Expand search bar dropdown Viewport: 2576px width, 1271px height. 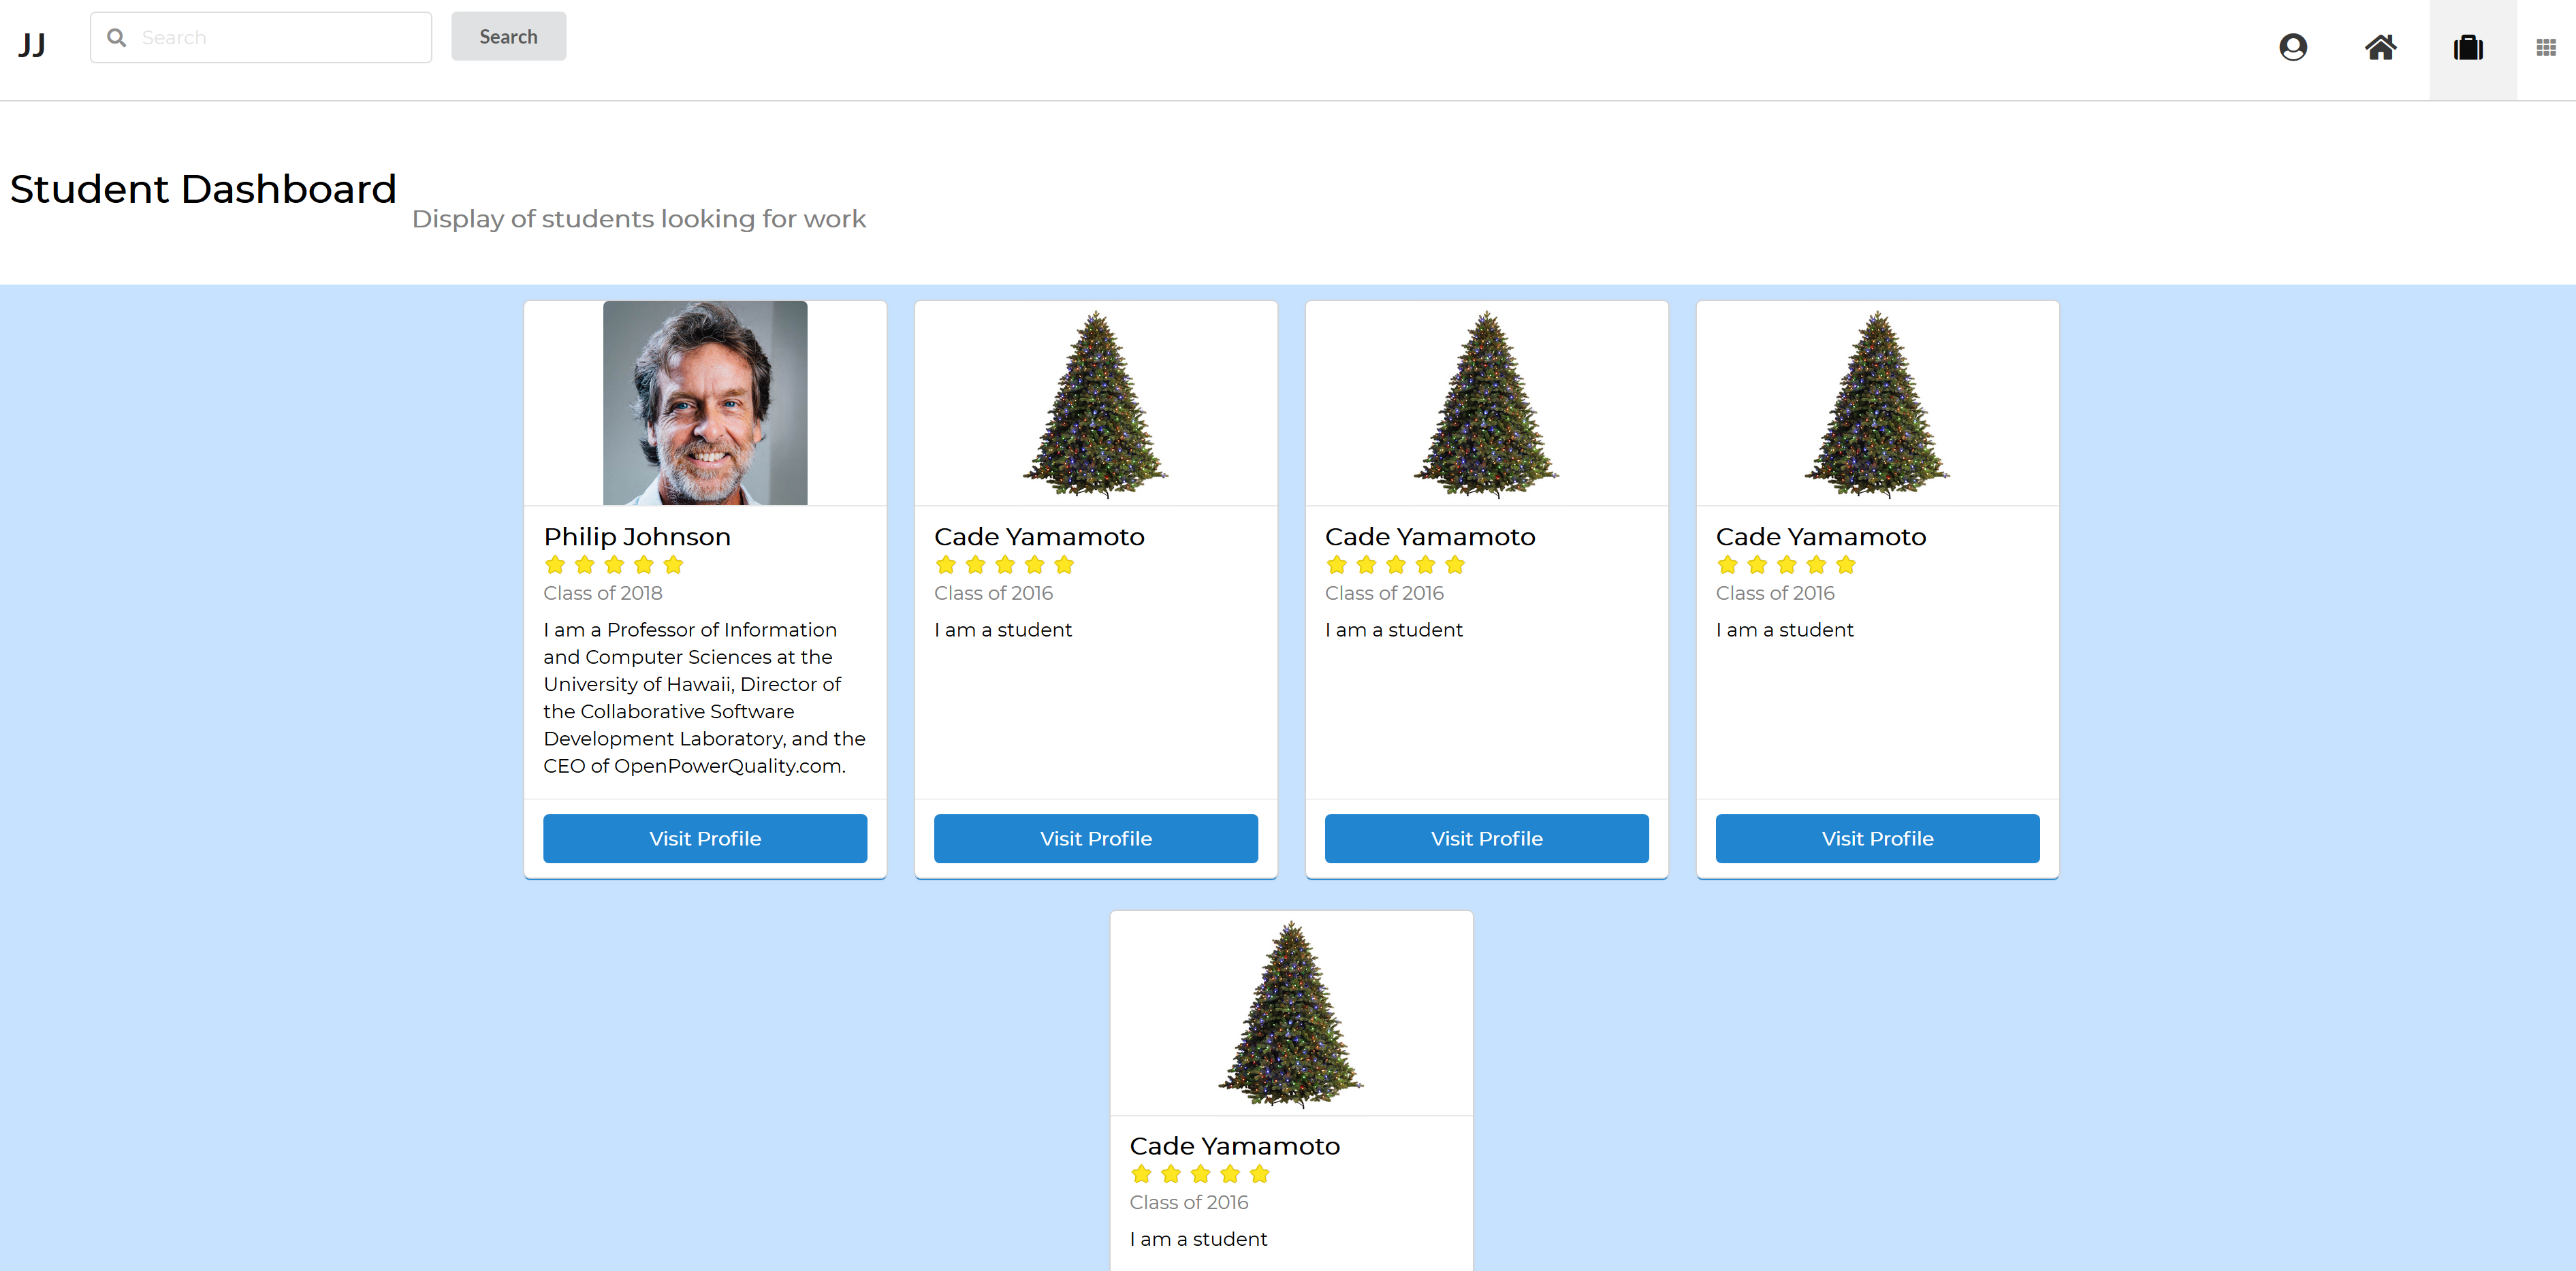pos(263,36)
